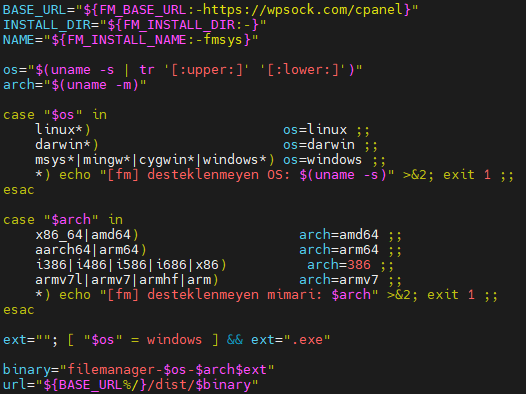Viewport: 526px width, 394px height.
Task: Click the '[:upper:]' tr argument
Action: pos(206,70)
